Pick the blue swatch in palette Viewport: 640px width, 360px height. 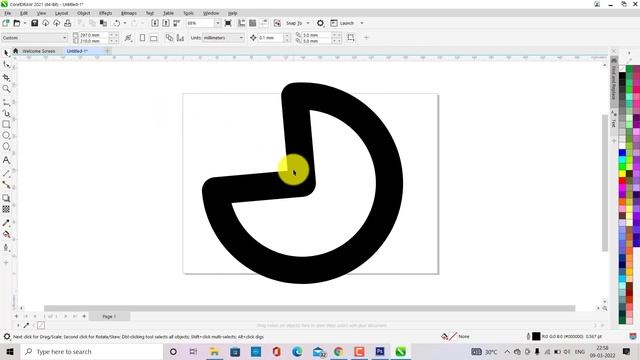coord(622,153)
